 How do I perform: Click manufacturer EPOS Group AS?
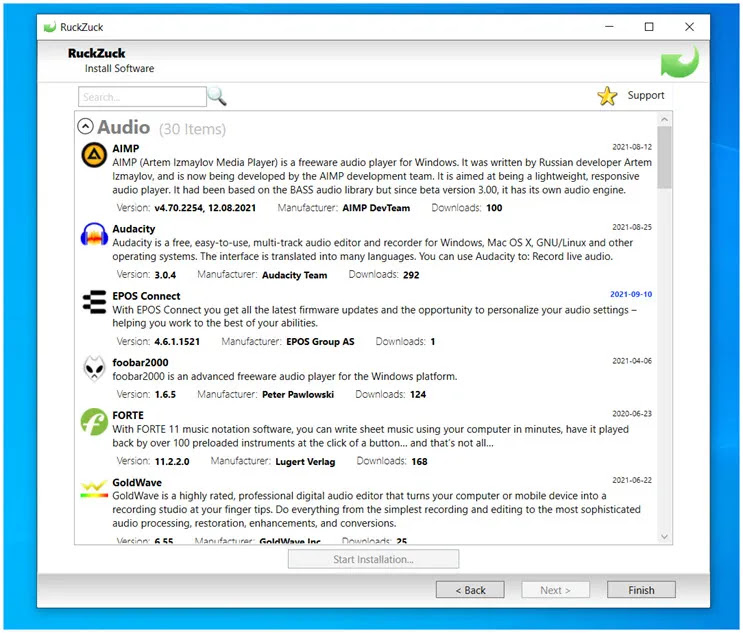click(x=320, y=342)
